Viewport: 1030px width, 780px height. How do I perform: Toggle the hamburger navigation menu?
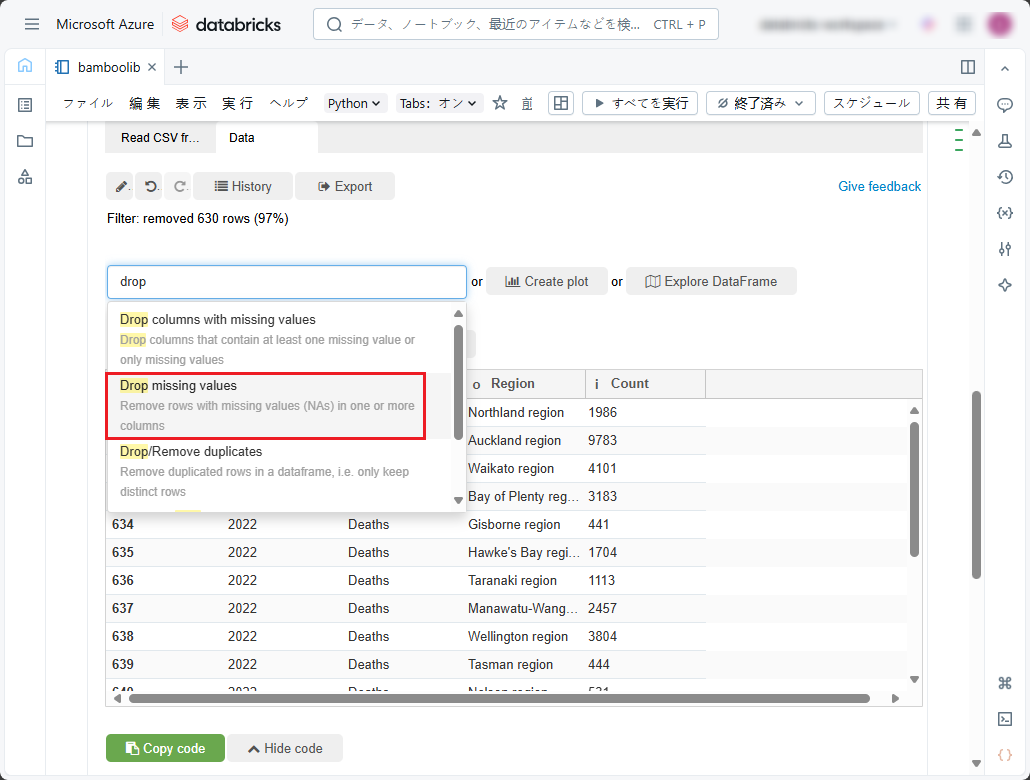click(32, 24)
